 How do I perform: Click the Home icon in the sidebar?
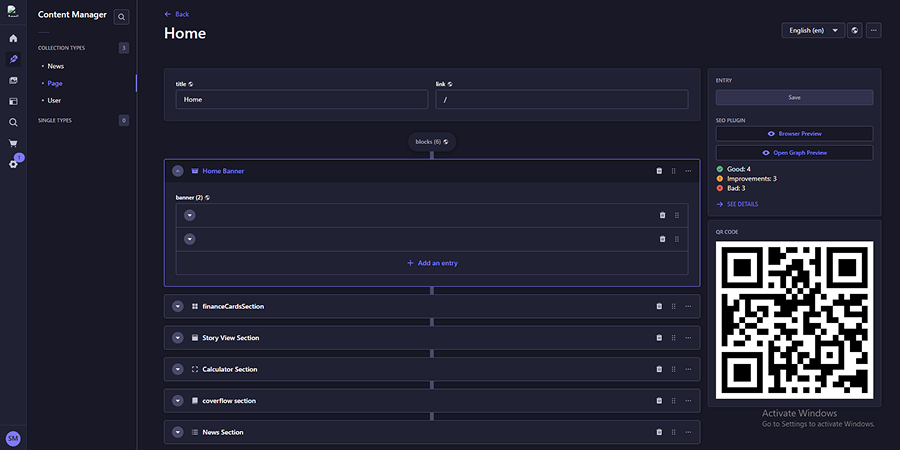point(13,38)
